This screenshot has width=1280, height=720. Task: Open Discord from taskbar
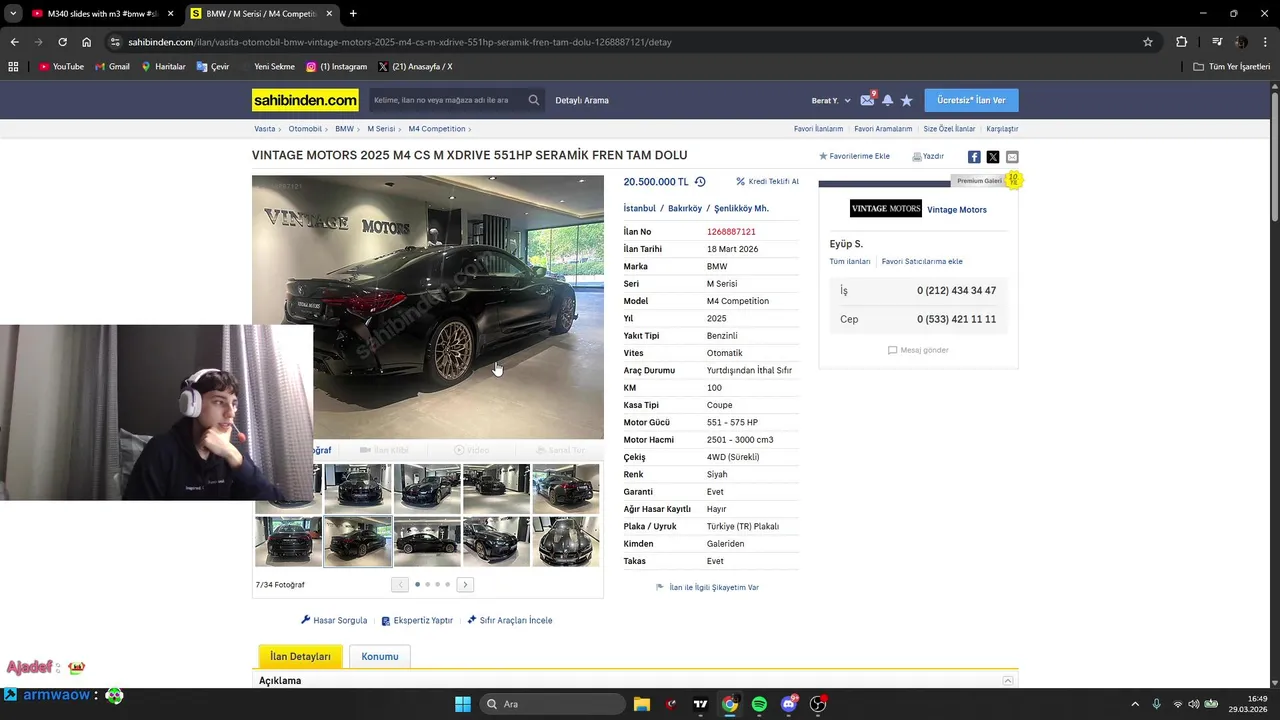pyautogui.click(x=789, y=704)
